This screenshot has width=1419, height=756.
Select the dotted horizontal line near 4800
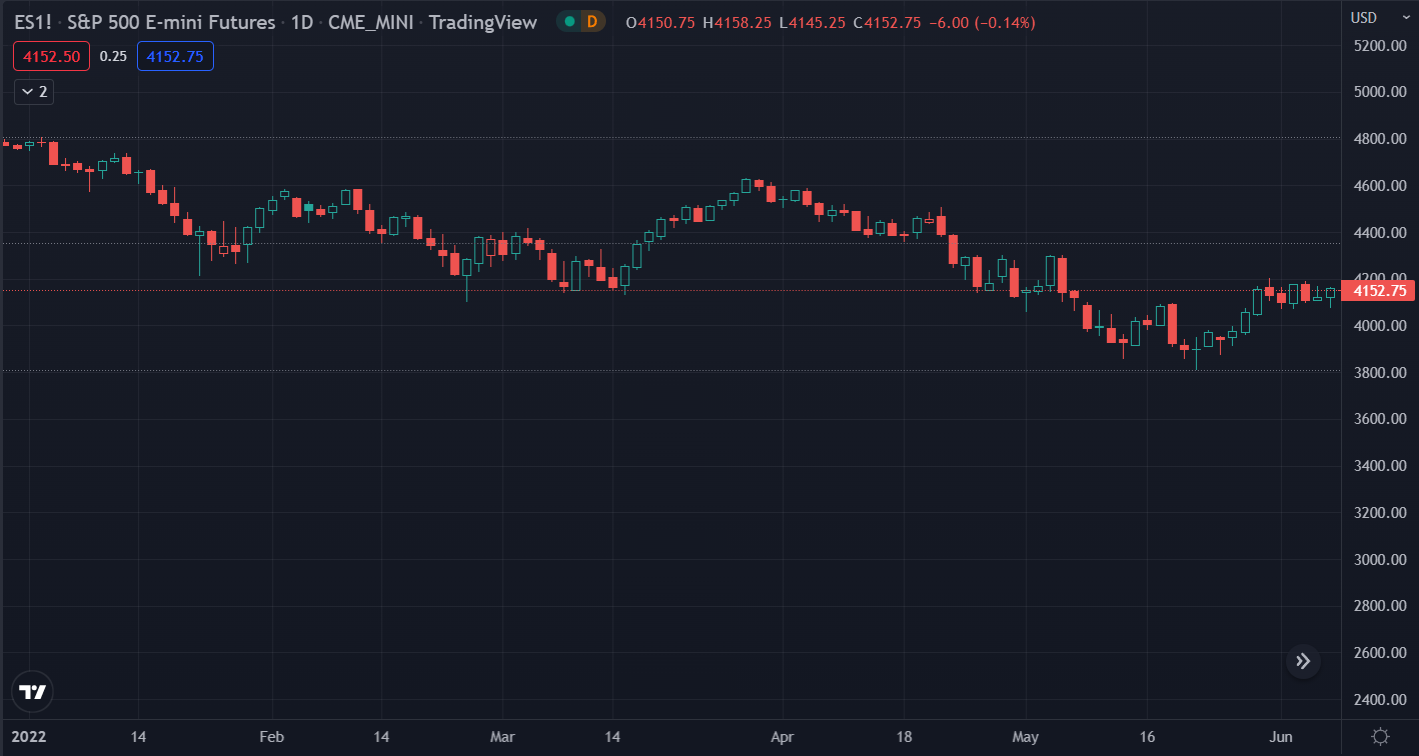coord(670,138)
